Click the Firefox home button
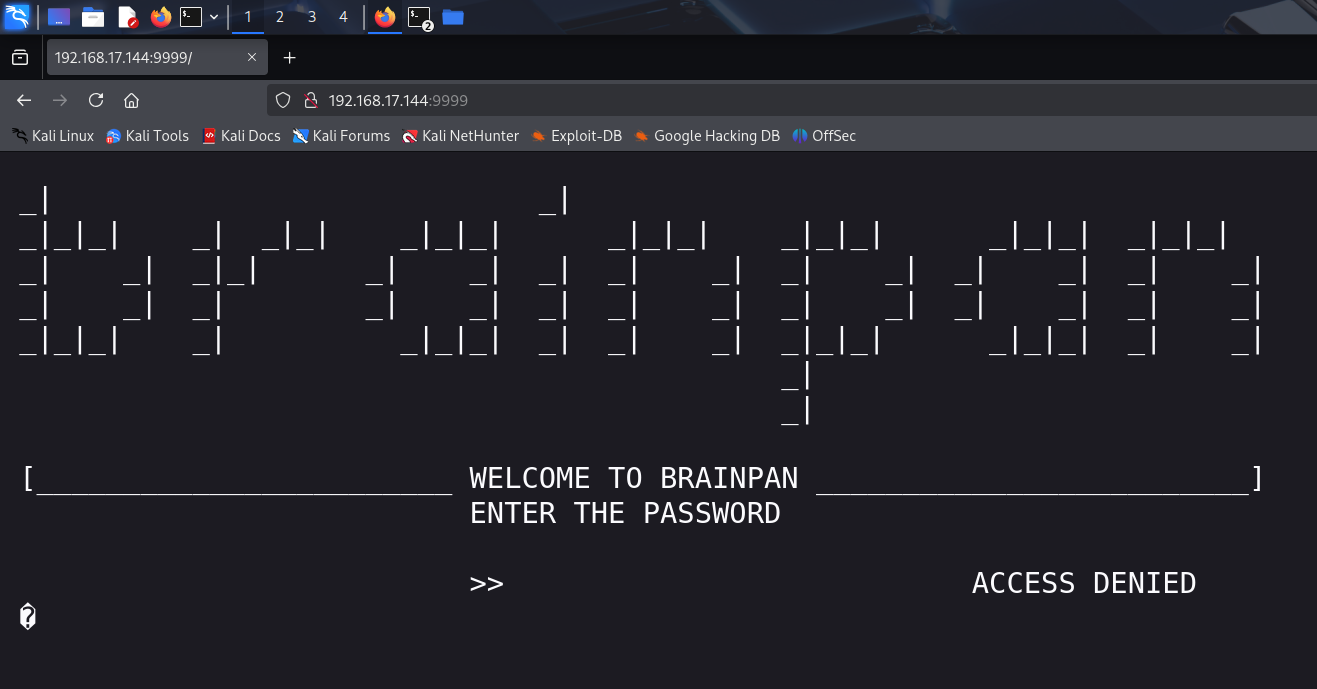1317x689 pixels. point(131,100)
